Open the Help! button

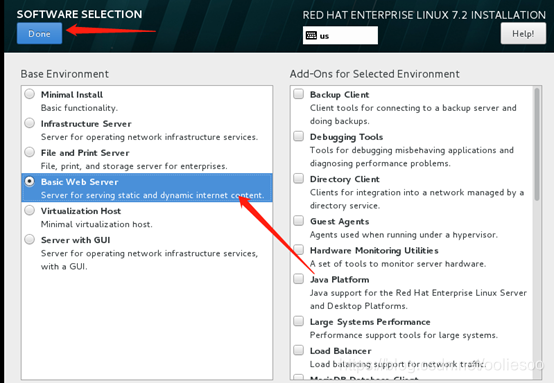(x=523, y=34)
